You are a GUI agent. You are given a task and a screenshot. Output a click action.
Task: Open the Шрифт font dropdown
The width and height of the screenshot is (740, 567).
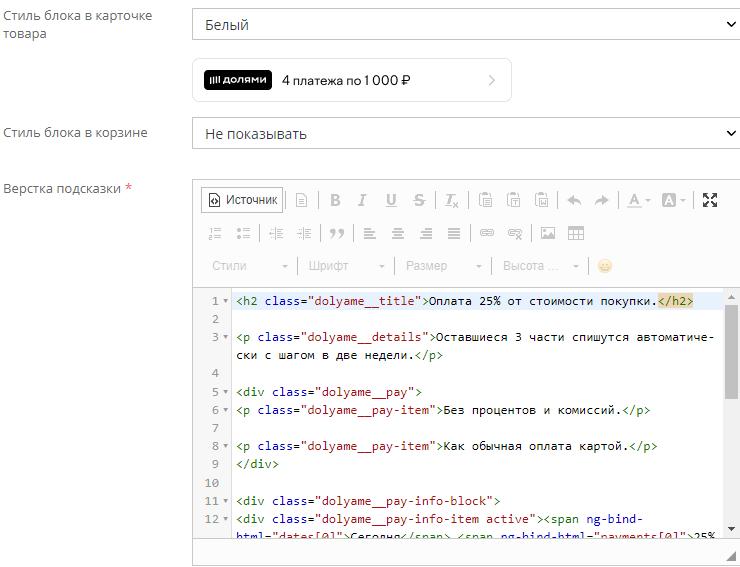pos(347,266)
